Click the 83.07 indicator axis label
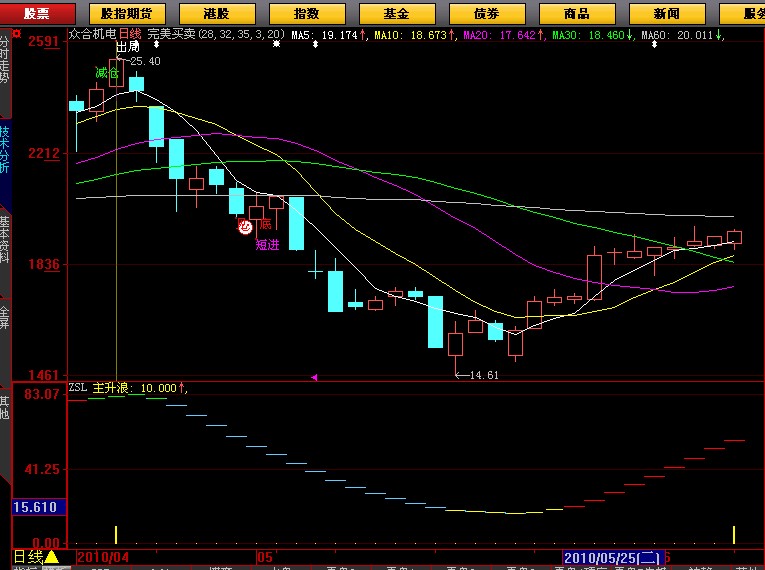 (x=42, y=394)
